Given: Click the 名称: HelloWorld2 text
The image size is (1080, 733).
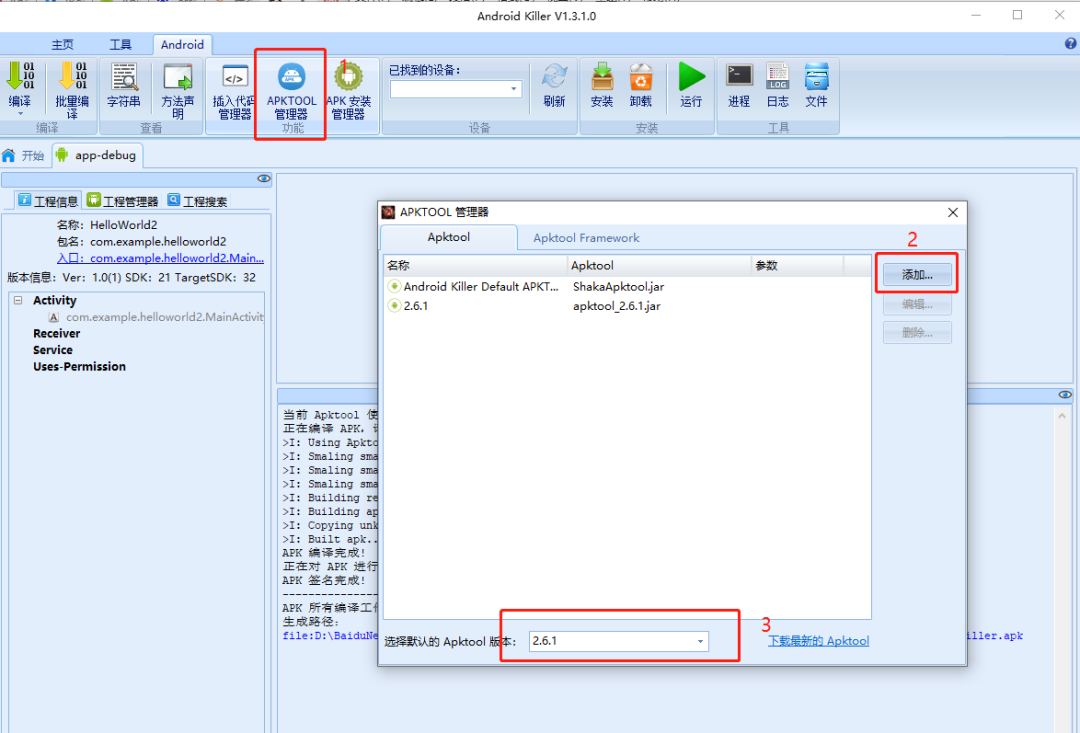Looking at the screenshot, I should click(107, 225).
